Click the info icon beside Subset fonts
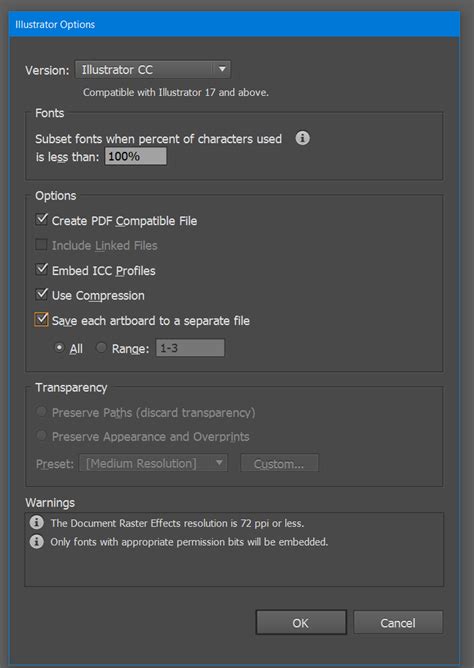Viewport: 474px width, 668px height. [x=302, y=138]
